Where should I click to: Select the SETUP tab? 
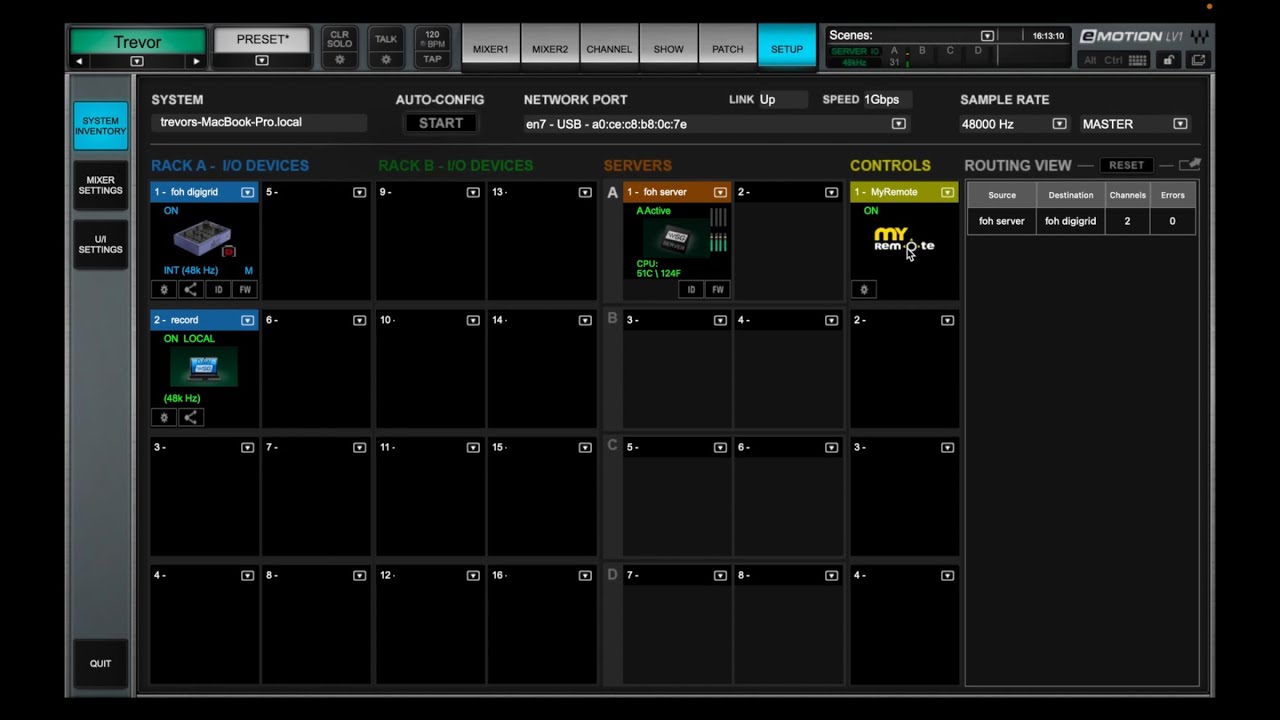pos(787,47)
